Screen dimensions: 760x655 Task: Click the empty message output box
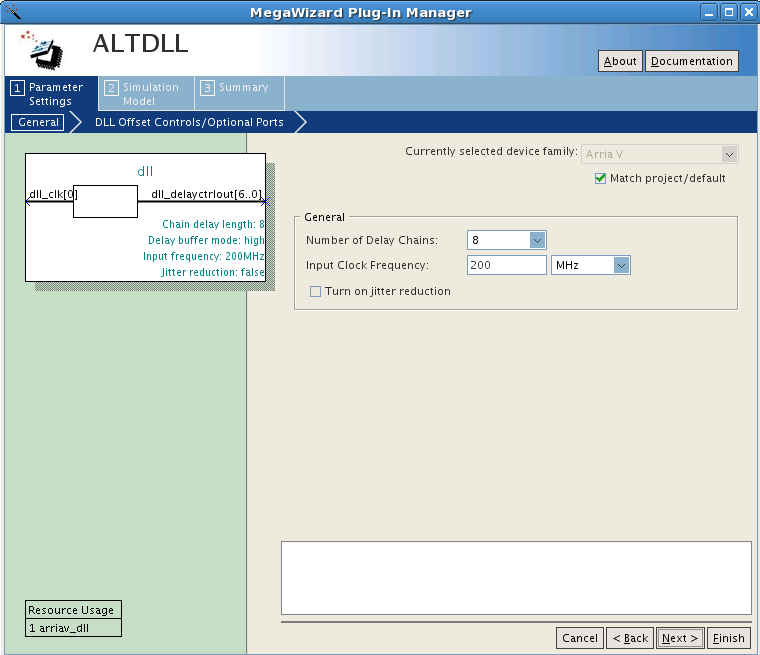point(516,578)
